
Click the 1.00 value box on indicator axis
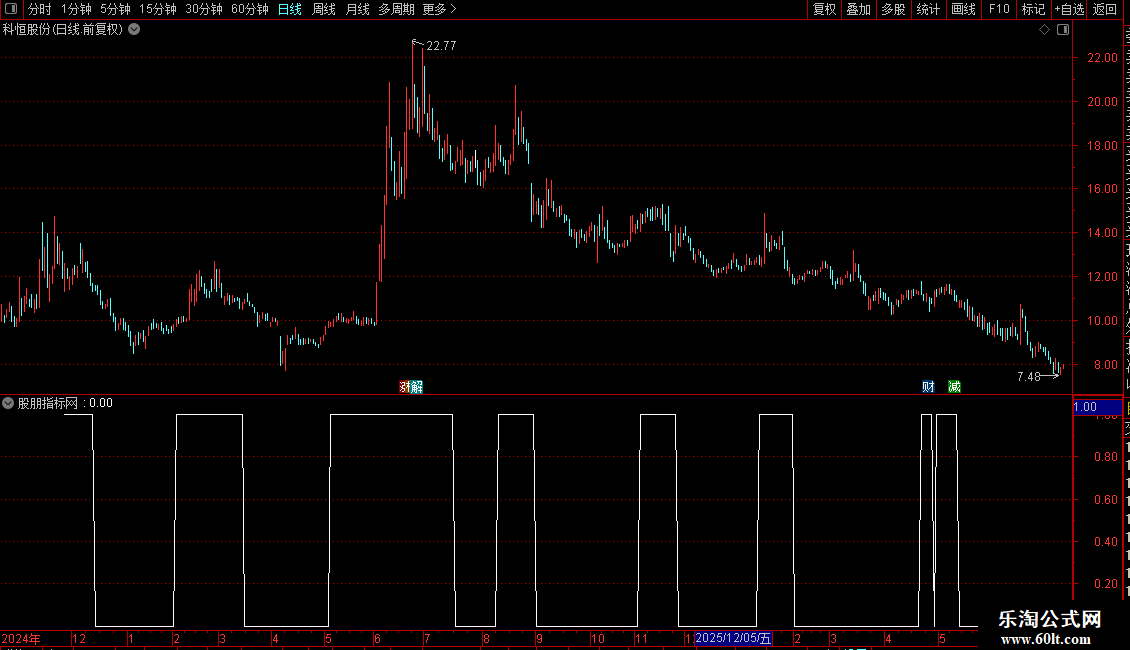coord(1098,407)
